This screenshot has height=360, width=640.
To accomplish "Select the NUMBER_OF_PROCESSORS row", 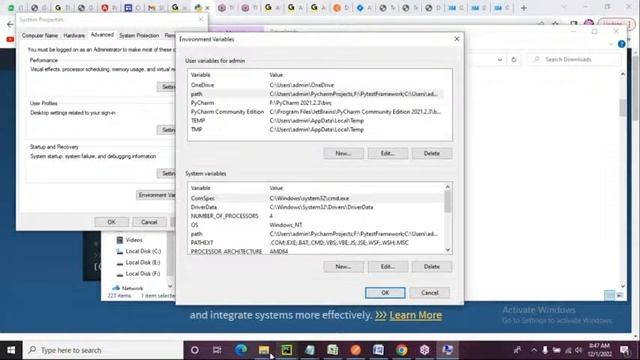I will click(316, 216).
